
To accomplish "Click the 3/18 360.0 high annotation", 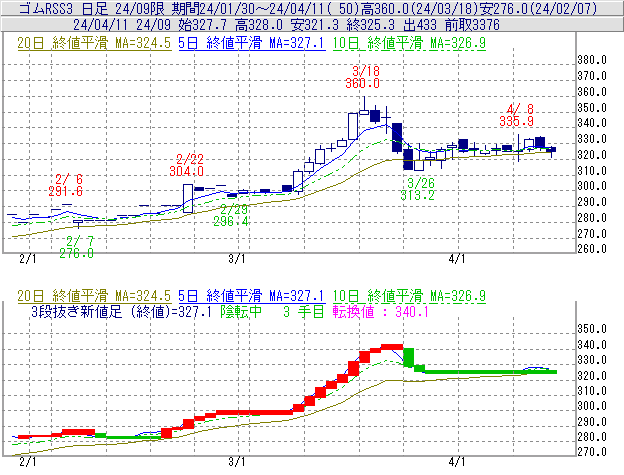I will coord(363,77).
